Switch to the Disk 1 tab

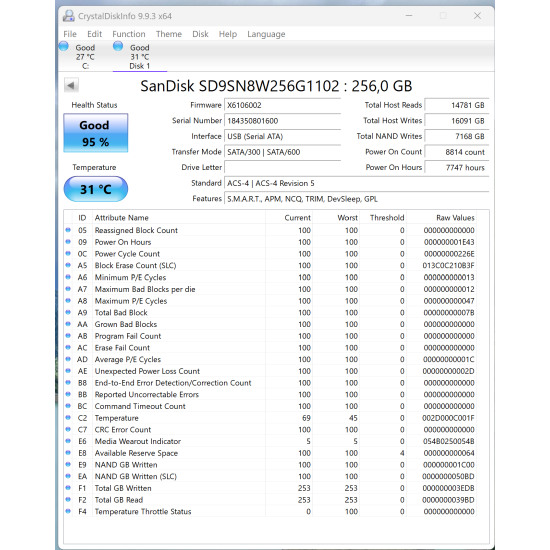coord(140,56)
